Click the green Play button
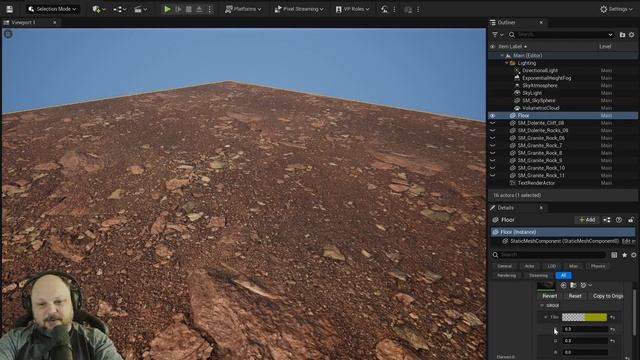Screen dimensions: 640x360 click(x=167, y=9)
